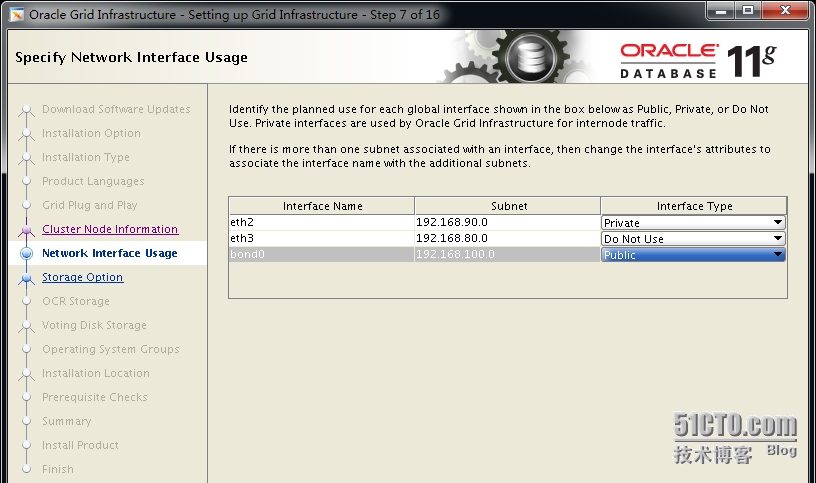Image resolution: width=816 pixels, height=483 pixels.
Task: Click the 192.168.100.0 subnet cell
Action: pos(507,255)
